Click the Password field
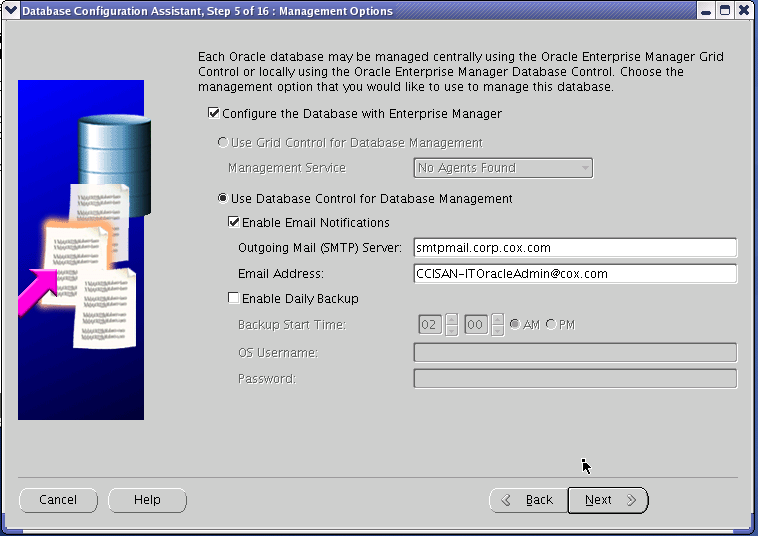This screenshot has height=536, width=758. coord(575,378)
